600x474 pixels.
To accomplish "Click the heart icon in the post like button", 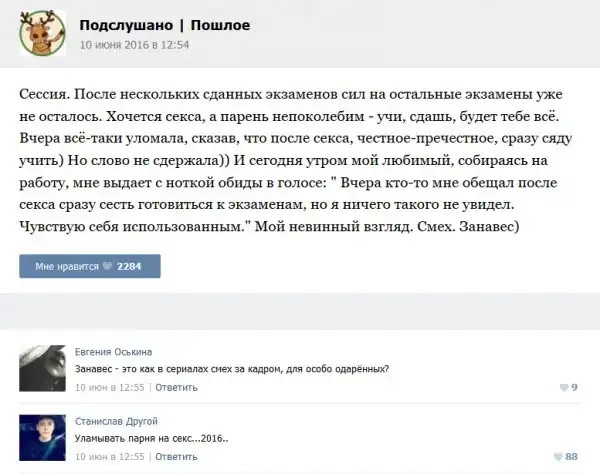I will (109, 267).
